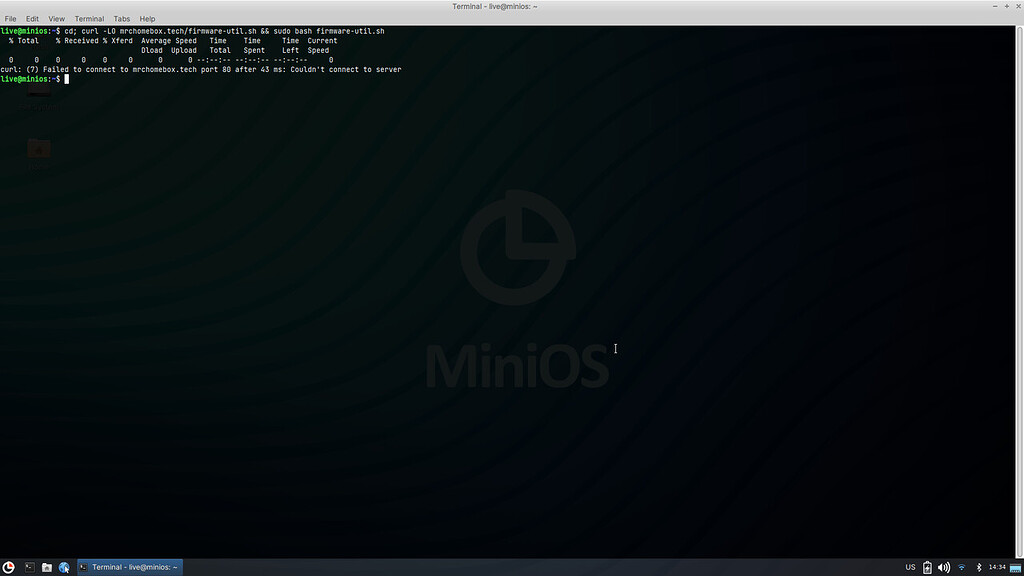Open the file manager from the taskbar

46,567
